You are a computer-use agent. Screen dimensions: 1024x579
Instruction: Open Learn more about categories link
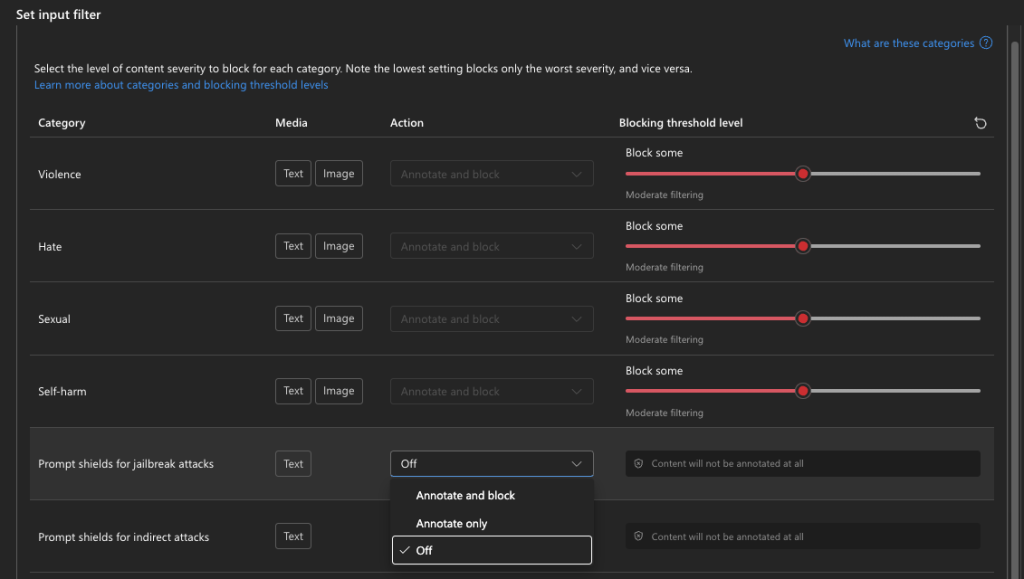pos(181,85)
